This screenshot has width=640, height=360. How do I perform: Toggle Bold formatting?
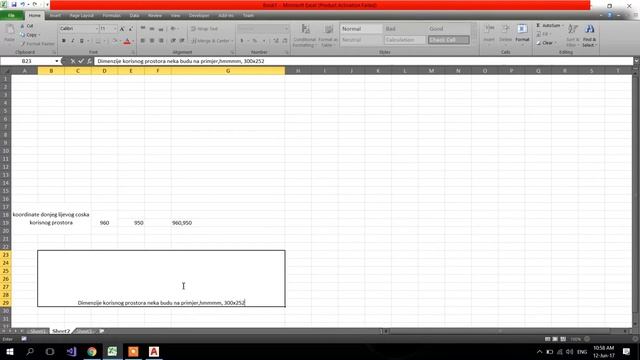tap(64, 41)
